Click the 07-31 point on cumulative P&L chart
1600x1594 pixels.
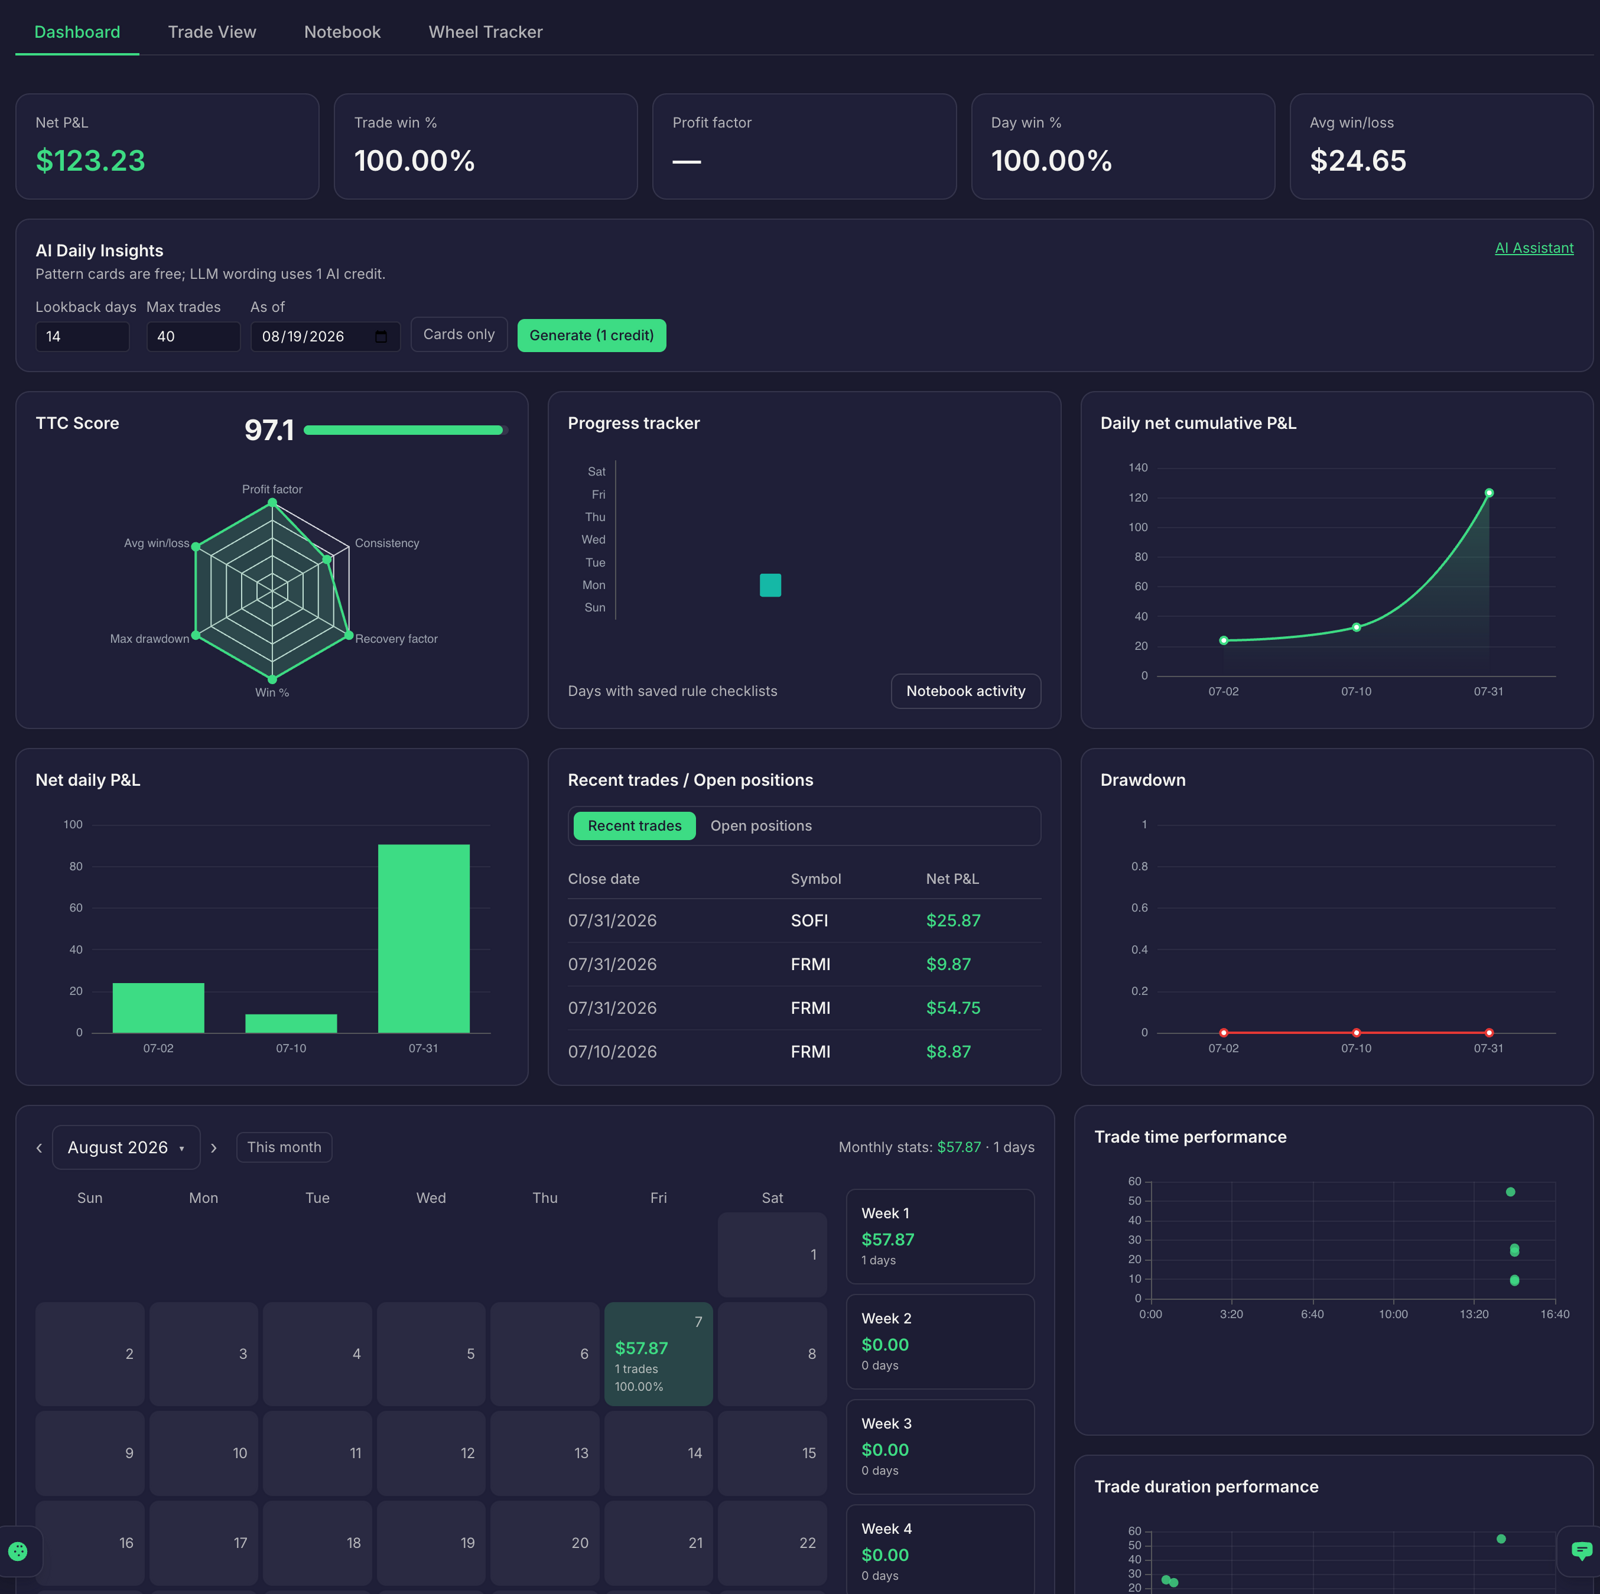[x=1489, y=493]
